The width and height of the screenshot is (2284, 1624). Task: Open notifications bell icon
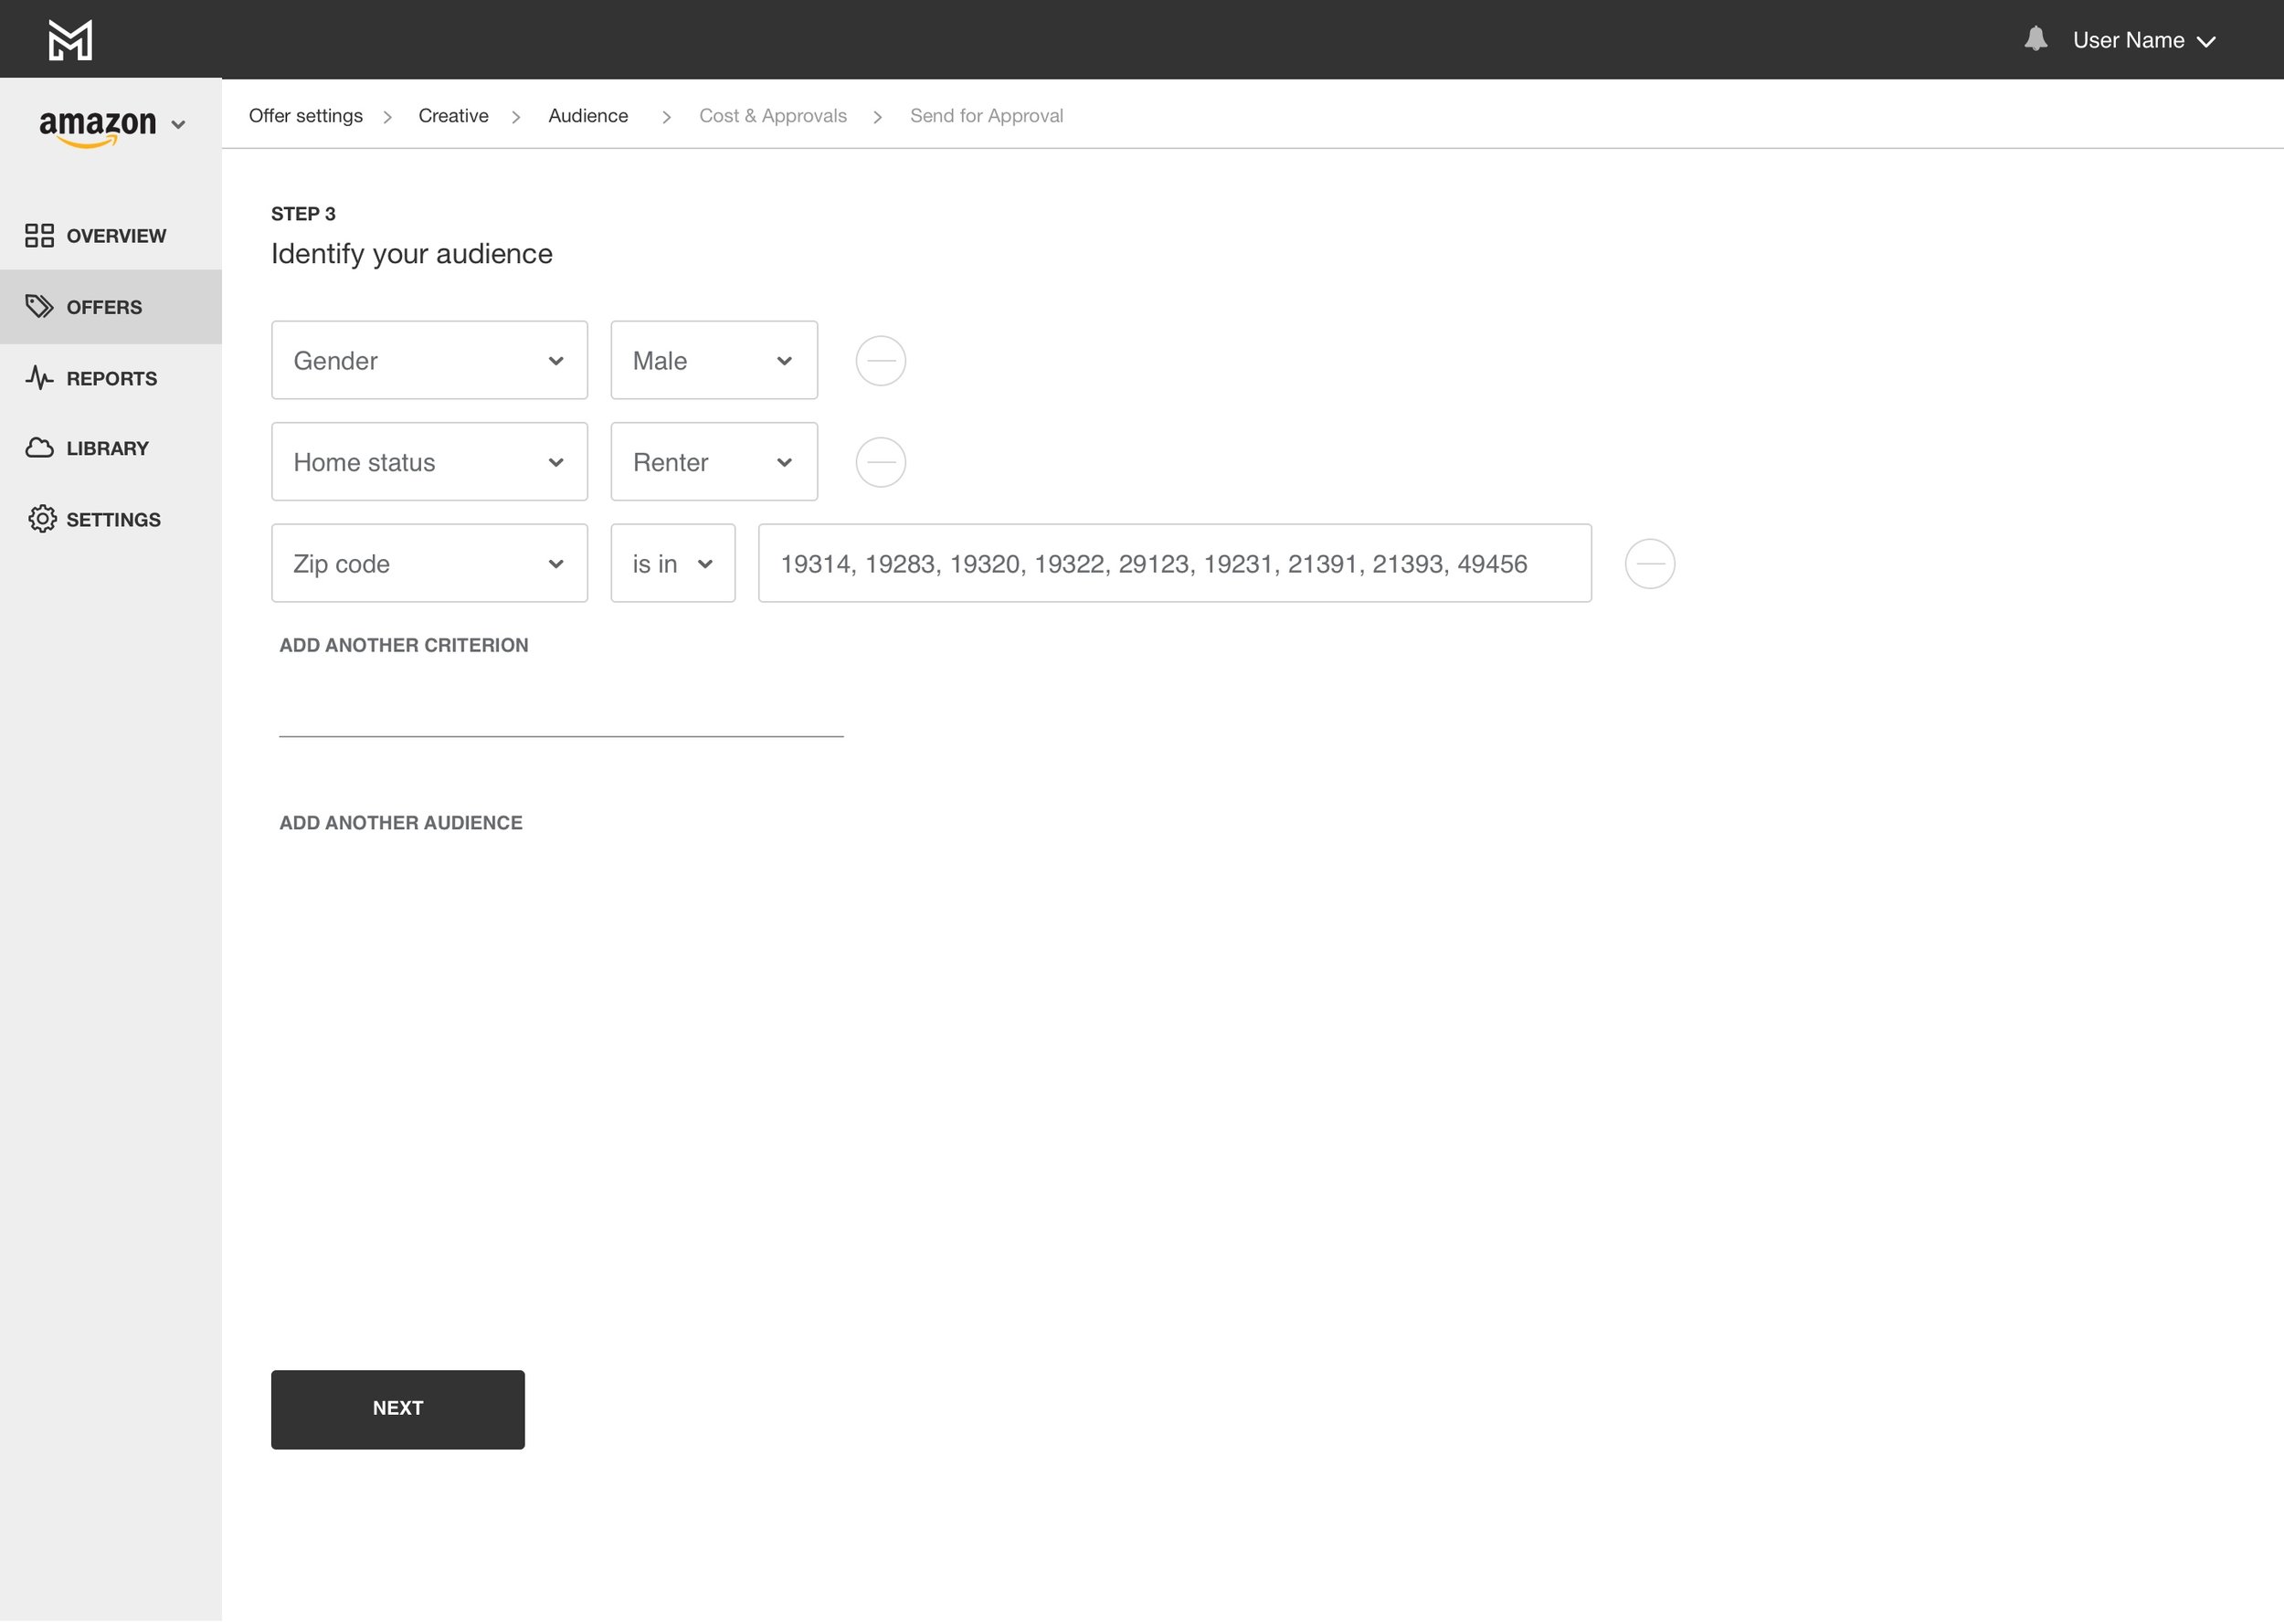point(2035,39)
